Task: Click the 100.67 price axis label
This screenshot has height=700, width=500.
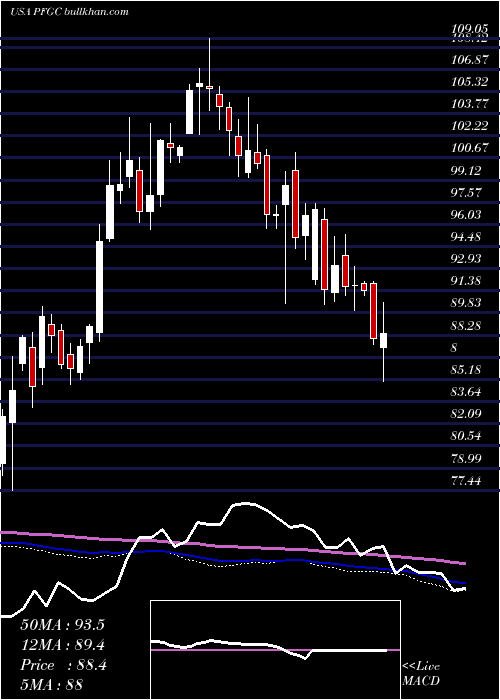Action: 470,148
